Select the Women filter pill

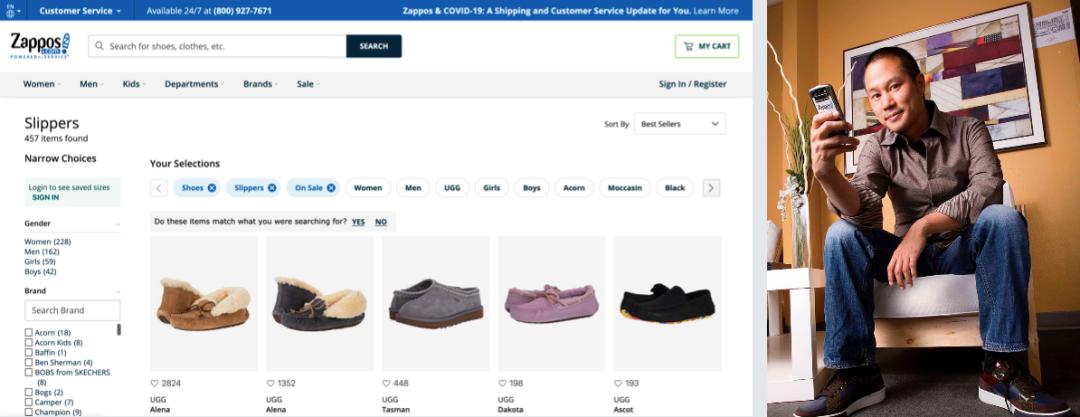tap(368, 187)
